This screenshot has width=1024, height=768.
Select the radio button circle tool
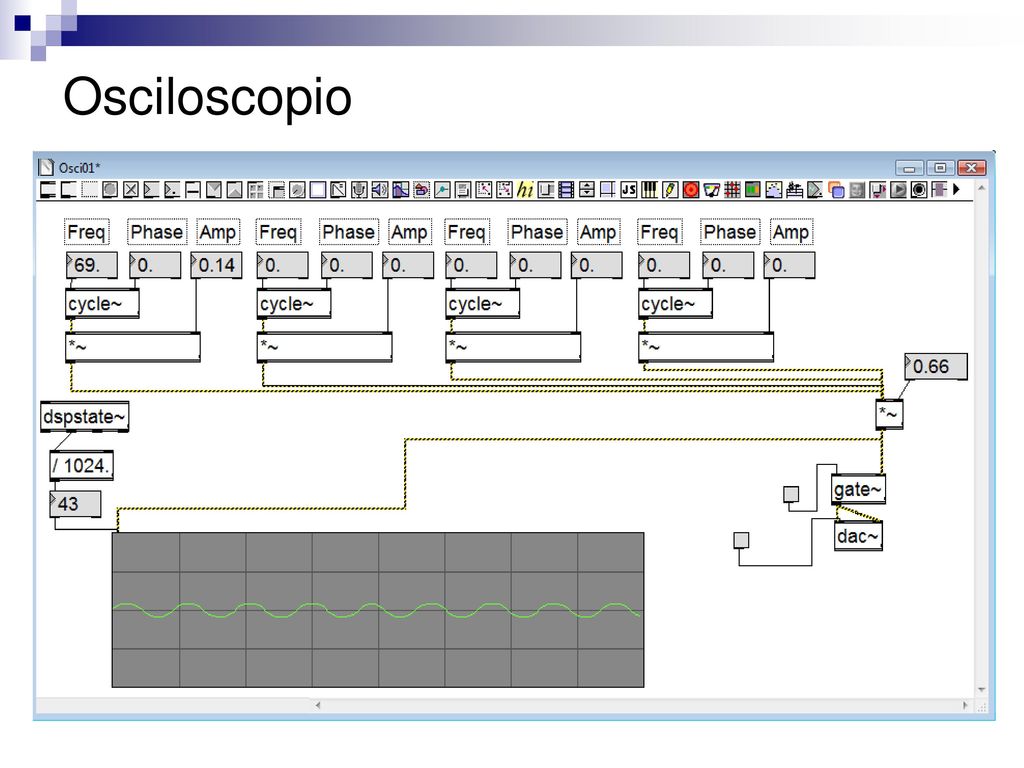coord(919,190)
